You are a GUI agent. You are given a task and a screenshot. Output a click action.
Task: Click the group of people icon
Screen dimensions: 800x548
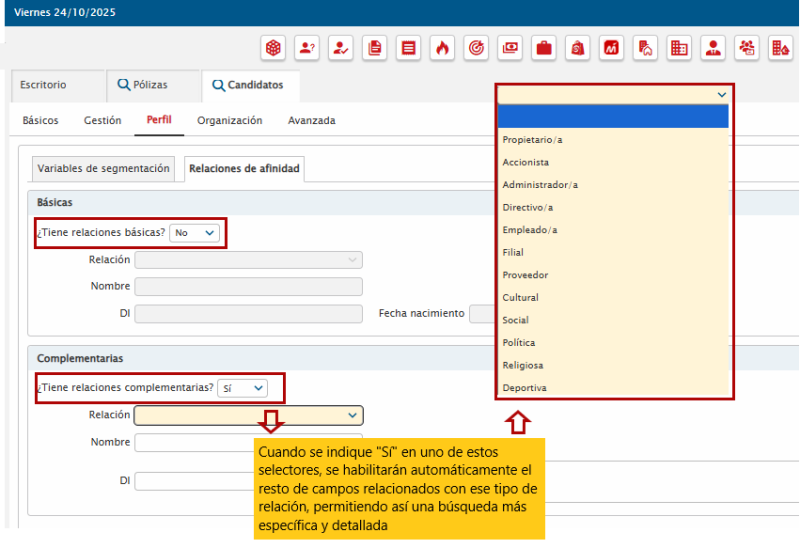tap(747, 47)
